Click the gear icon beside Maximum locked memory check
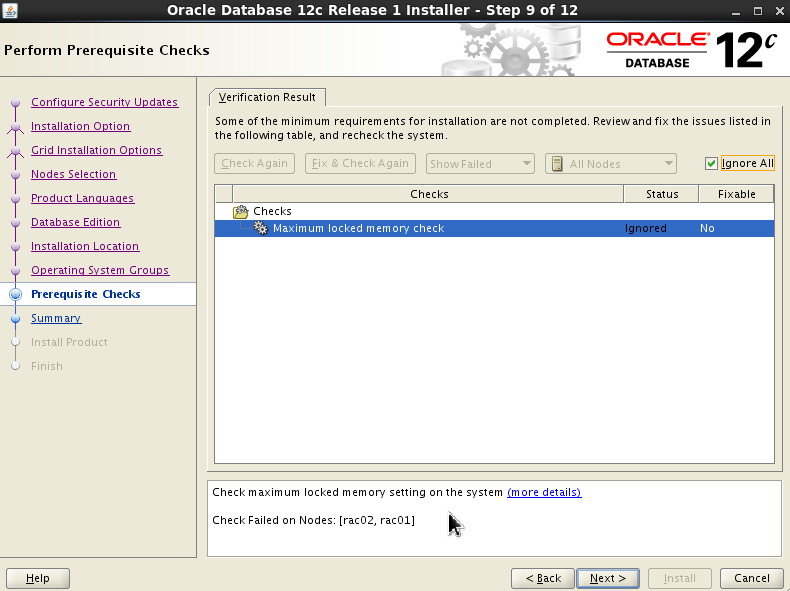Screen dimensions: 790x591 260,228
